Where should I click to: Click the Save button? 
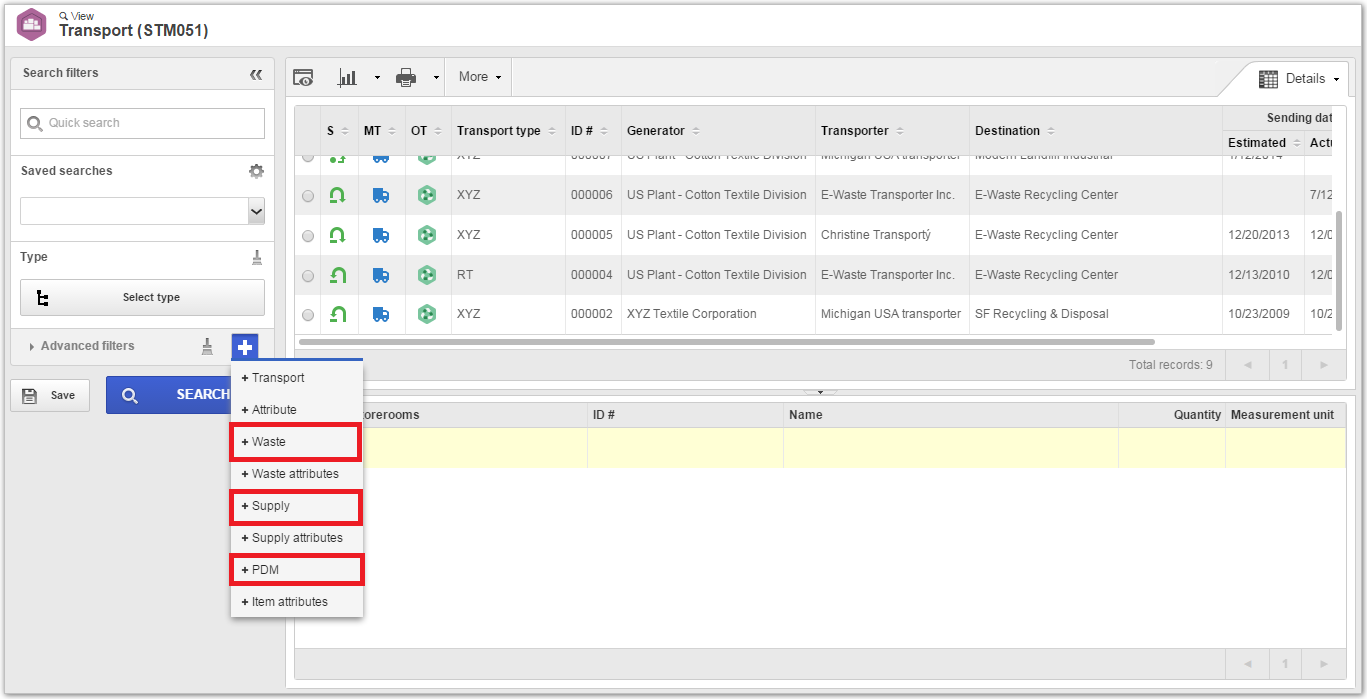click(50, 395)
